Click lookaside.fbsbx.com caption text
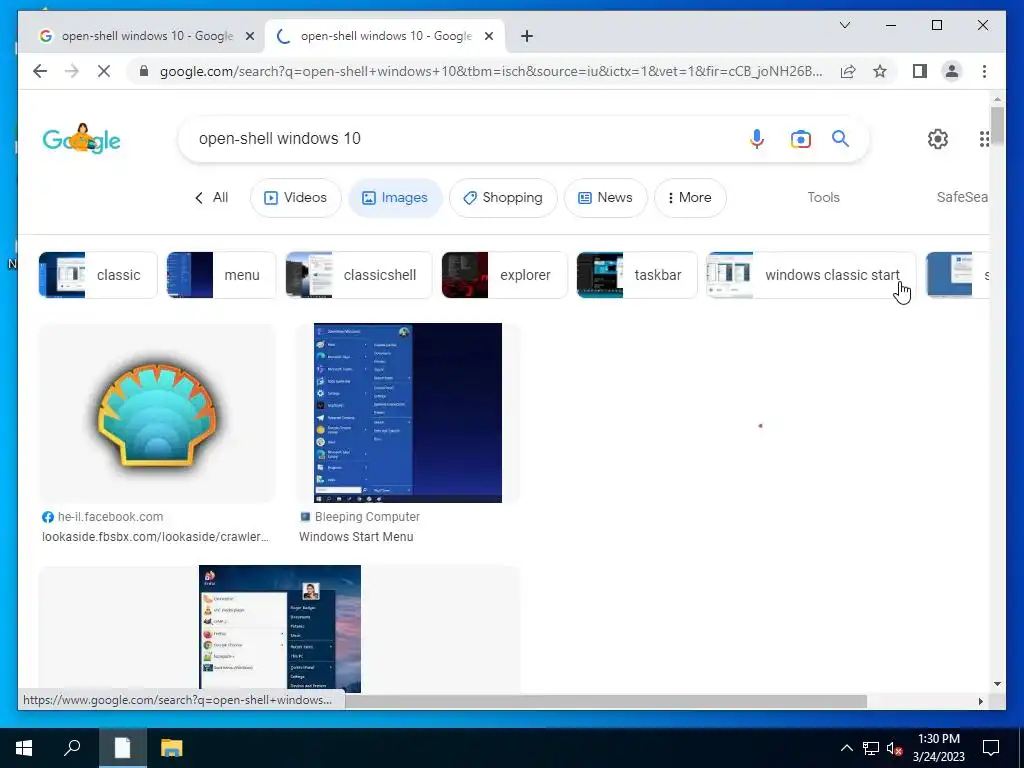Screen dimensions: 1024x768 155,537
